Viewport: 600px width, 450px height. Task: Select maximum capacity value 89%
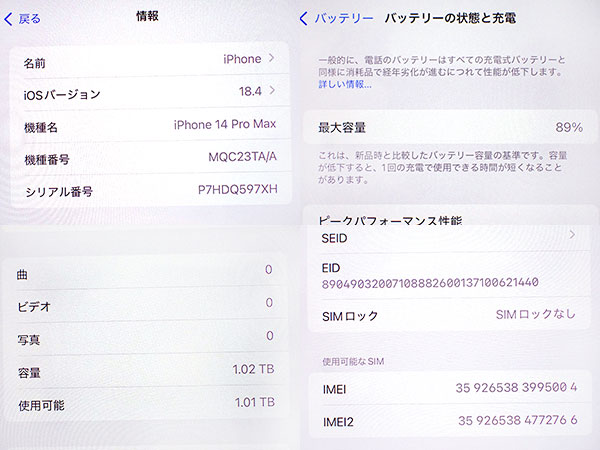click(x=569, y=127)
